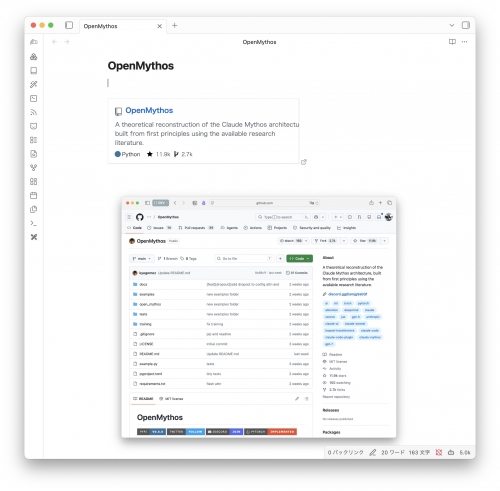This screenshot has height=491, width=500.
Task: Click the repository icon in the card
Action: [118, 111]
